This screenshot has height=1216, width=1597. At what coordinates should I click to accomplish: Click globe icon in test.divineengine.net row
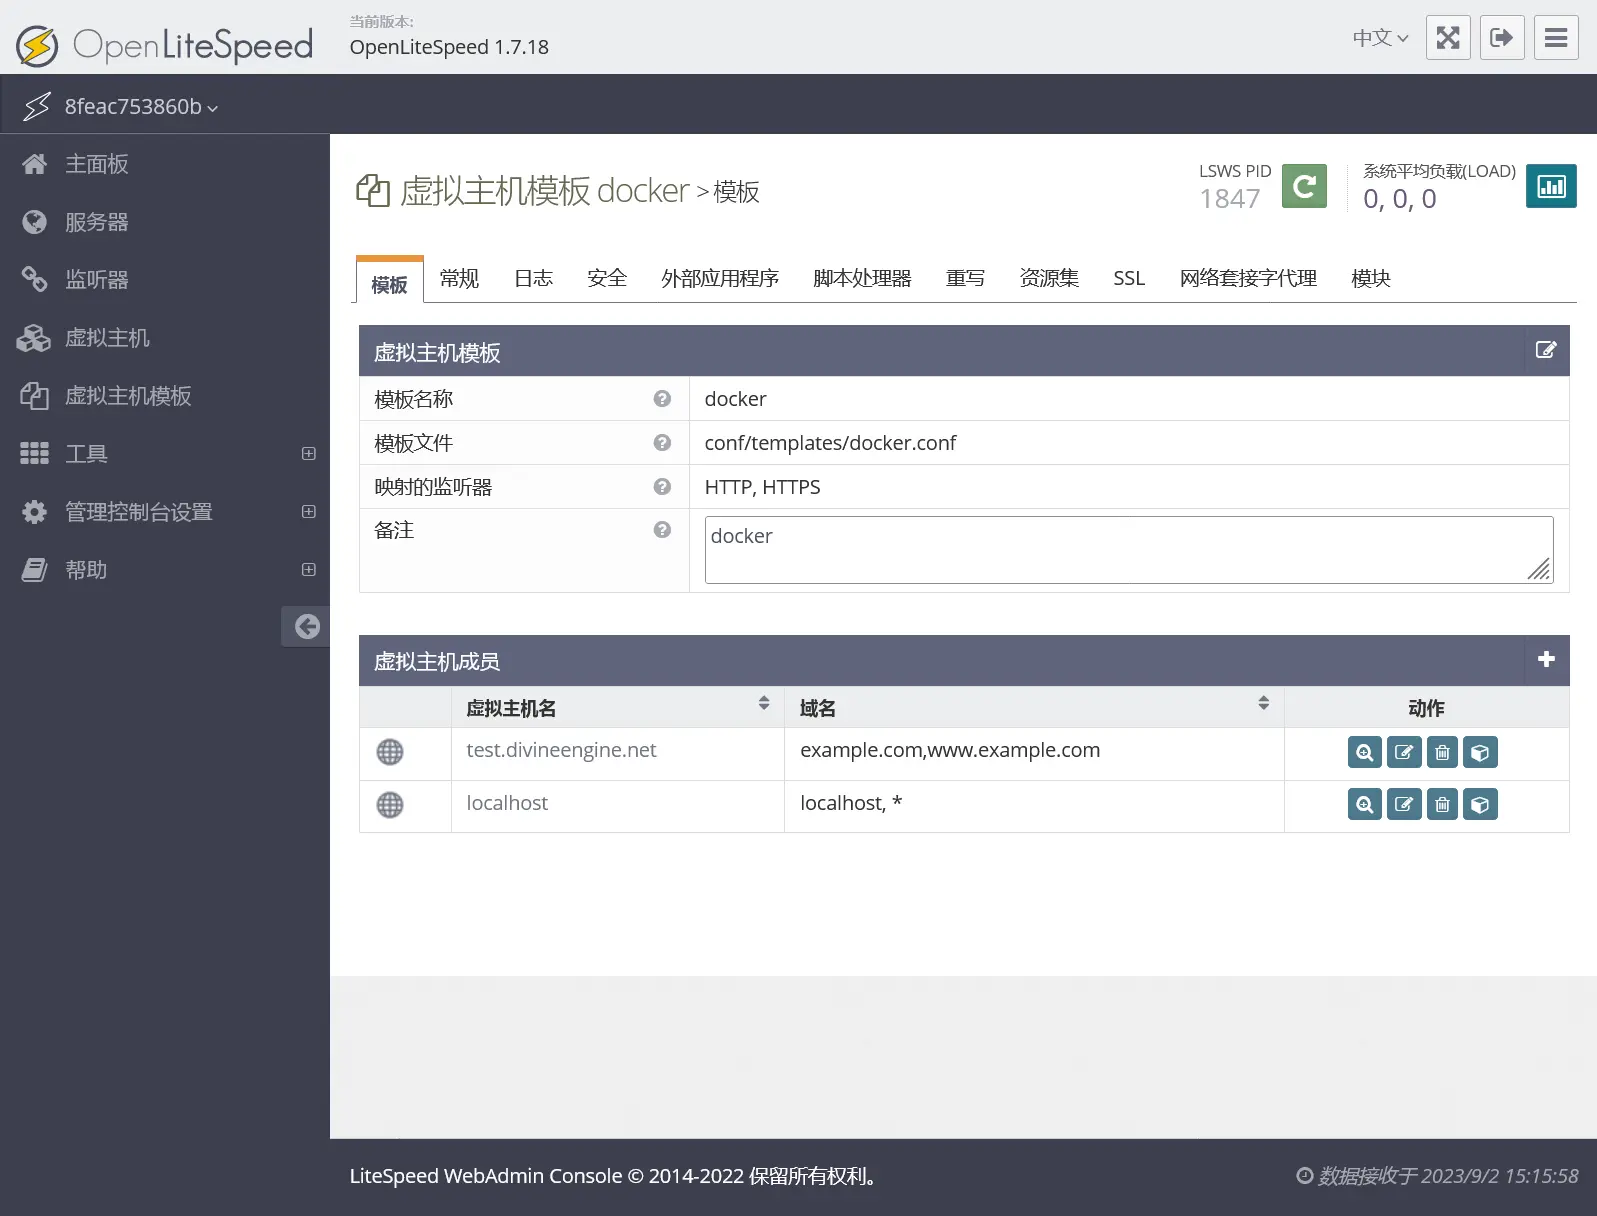390,752
